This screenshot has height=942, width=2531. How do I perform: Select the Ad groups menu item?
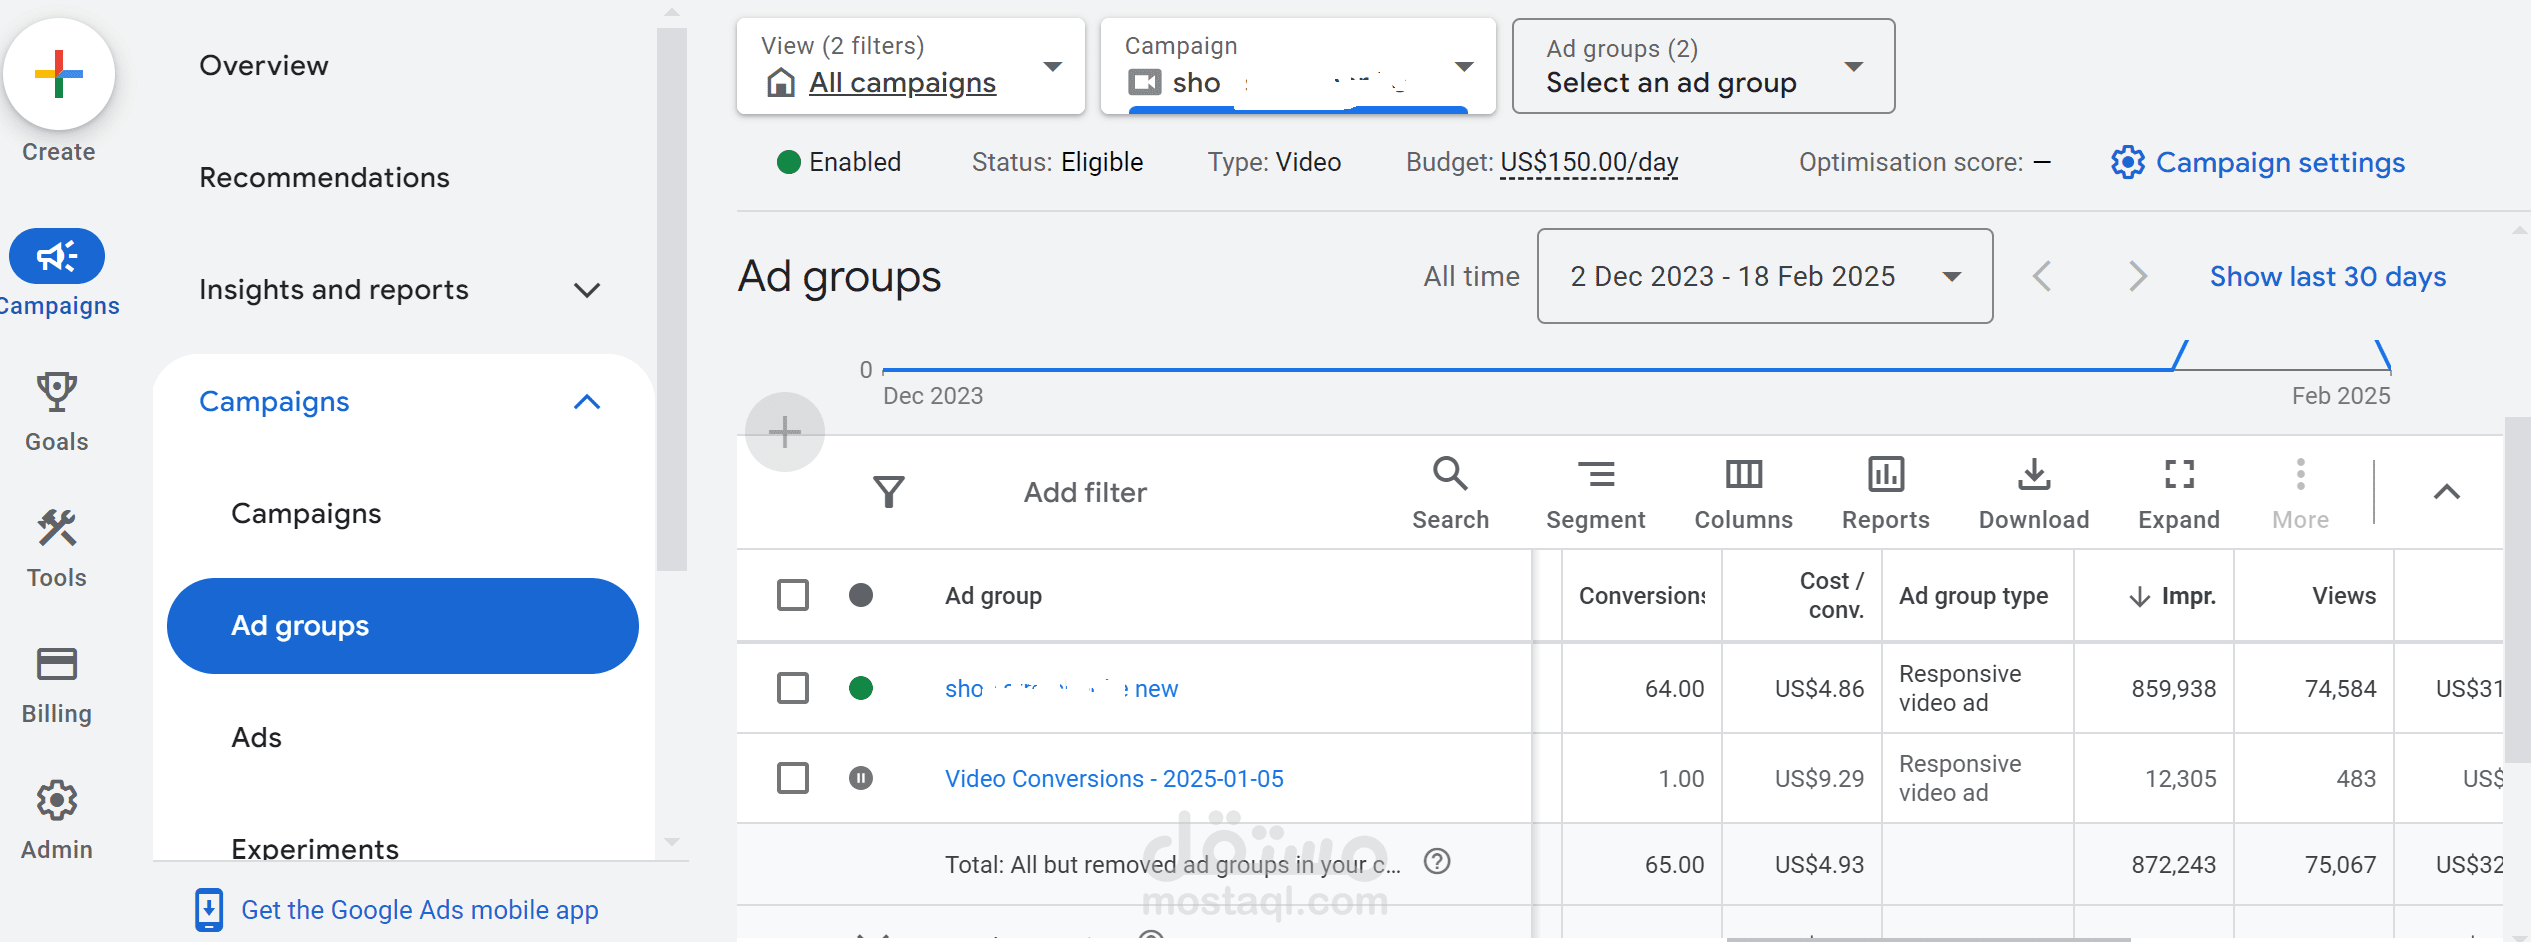[403, 626]
